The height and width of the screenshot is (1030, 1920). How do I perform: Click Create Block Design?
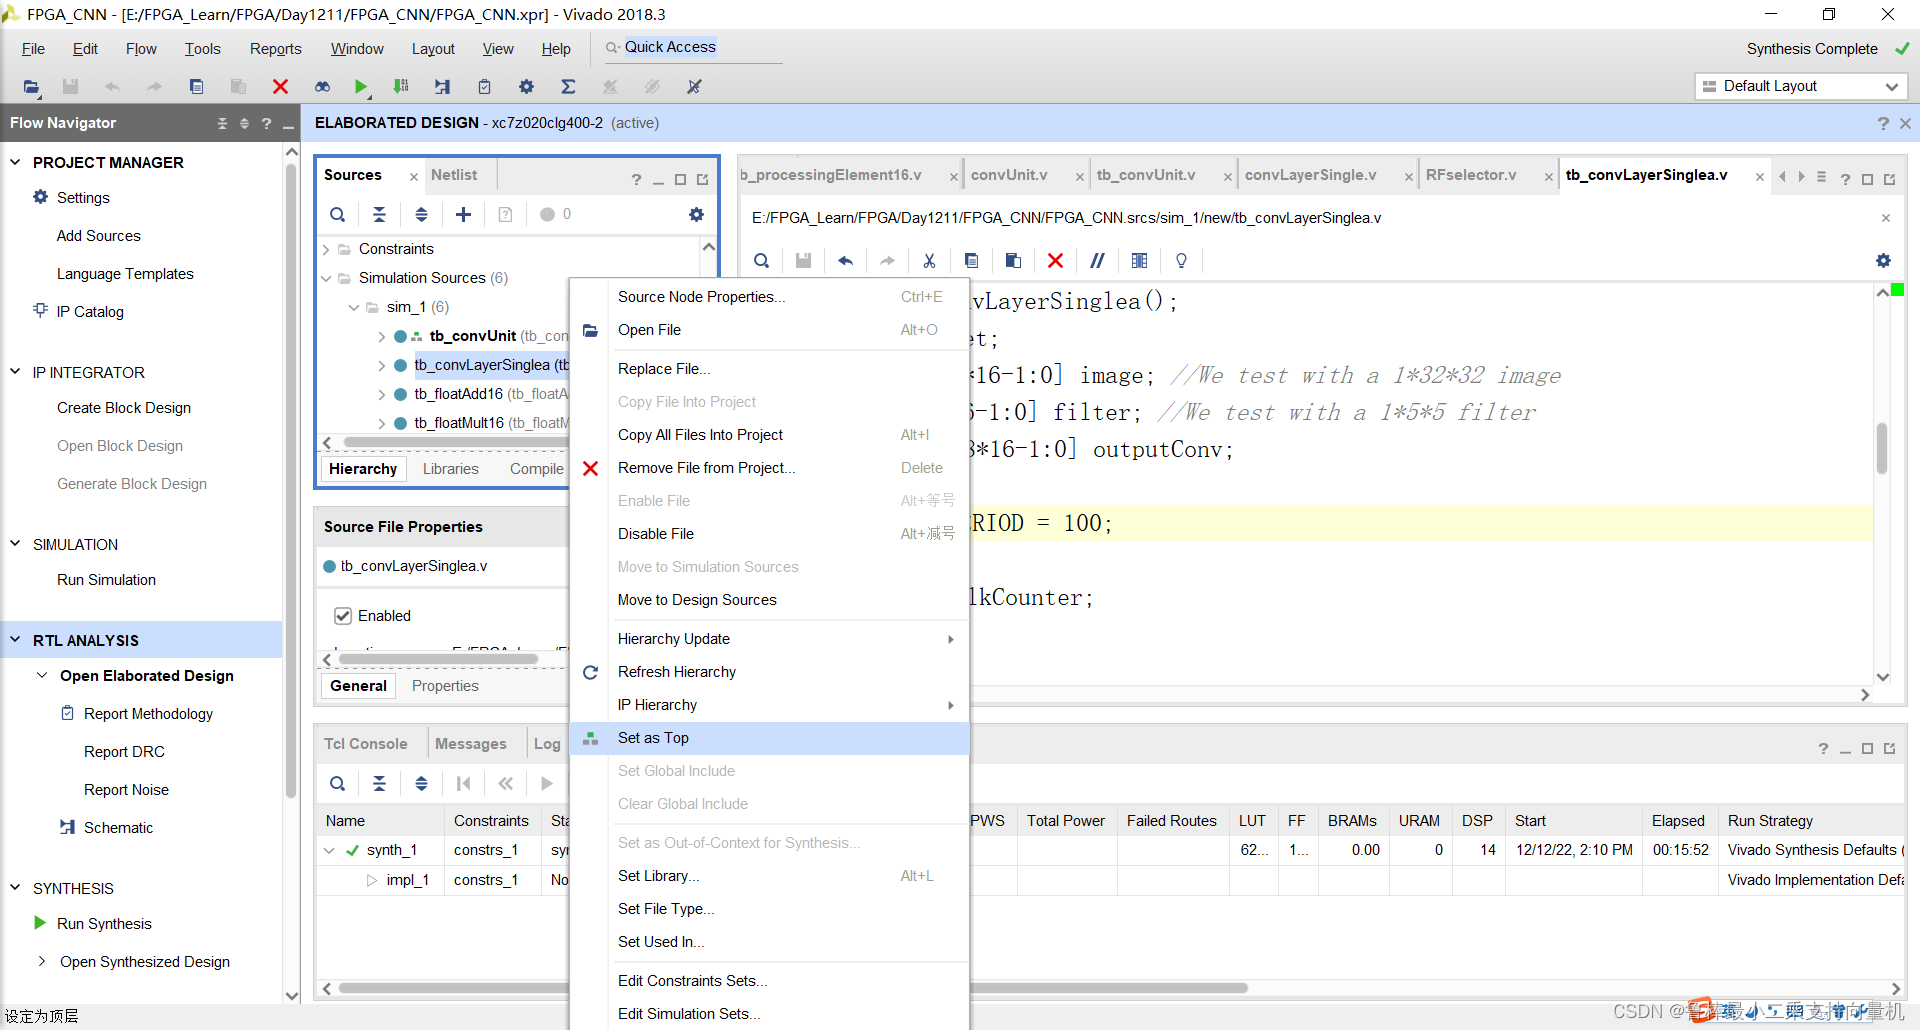pos(124,408)
